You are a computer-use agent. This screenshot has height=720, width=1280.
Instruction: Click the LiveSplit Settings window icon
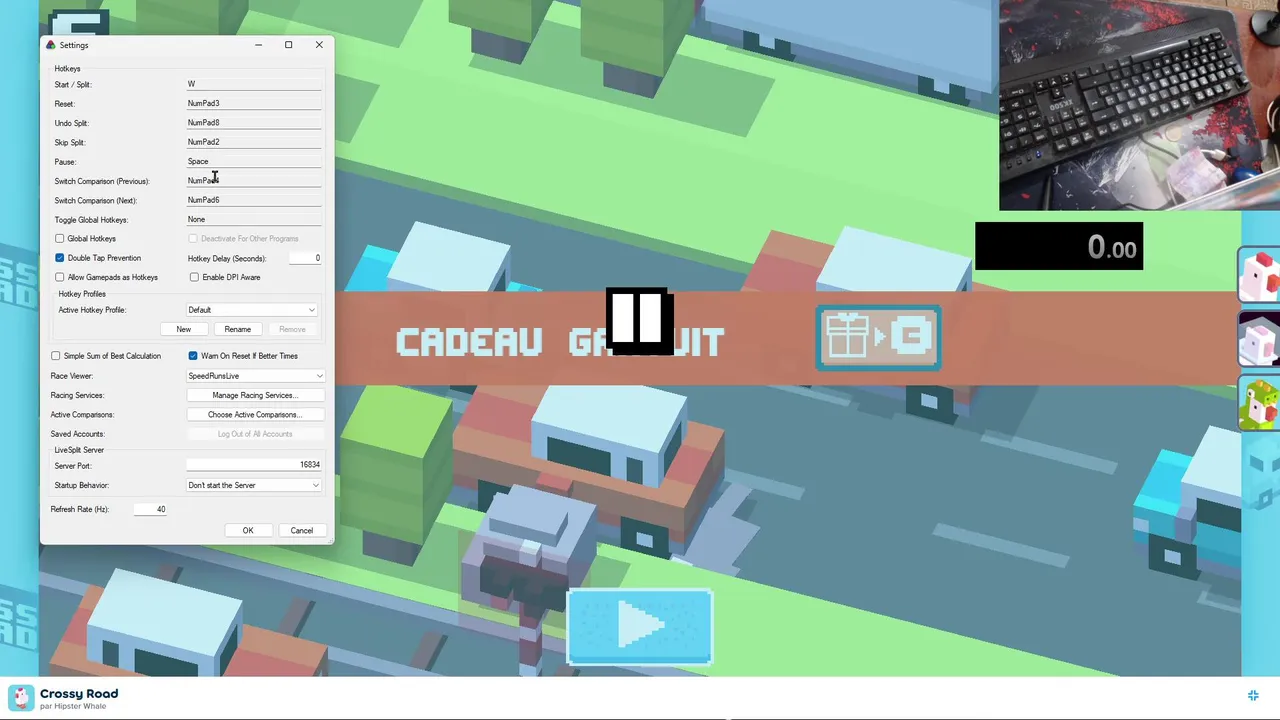pos(51,45)
